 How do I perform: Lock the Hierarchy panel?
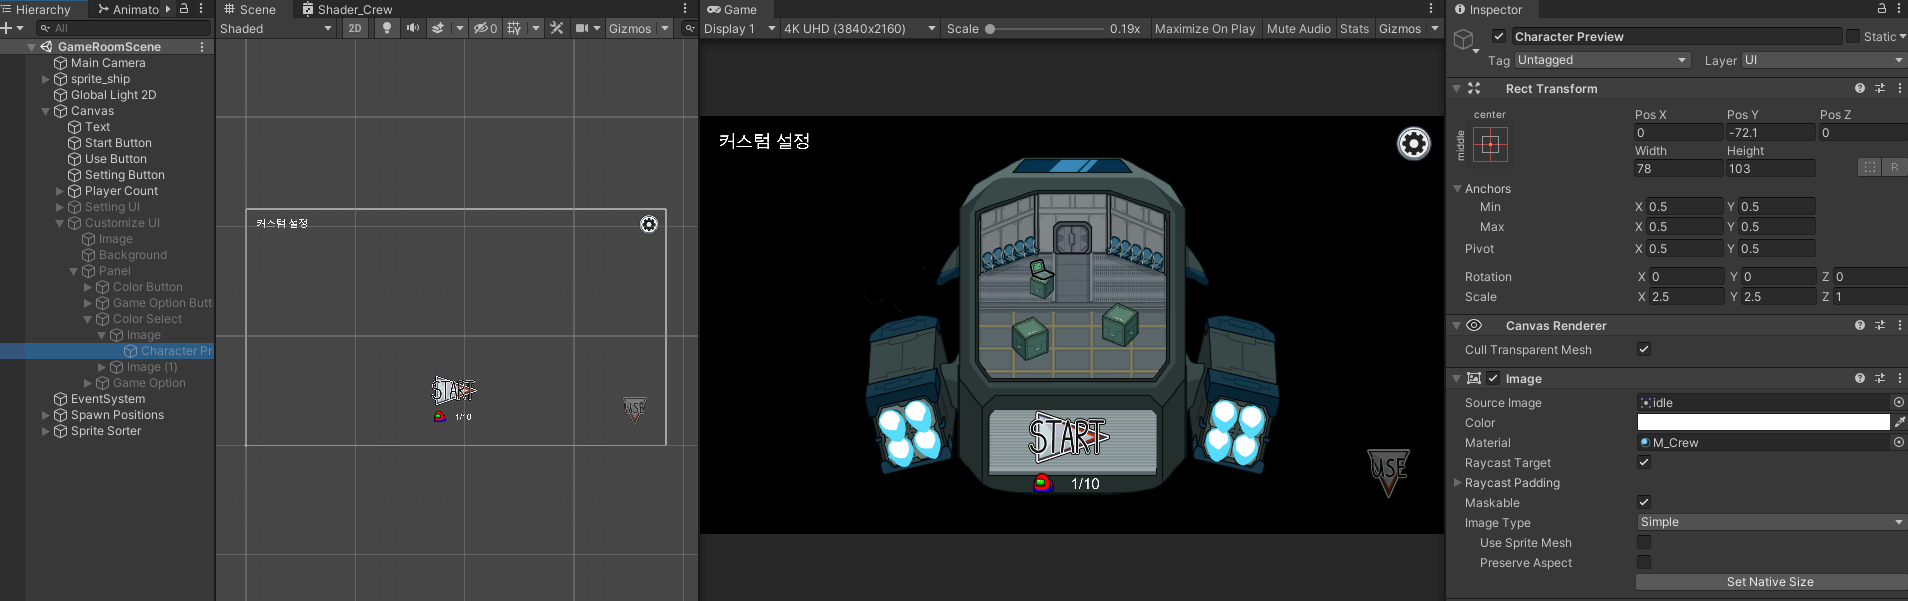184,9
